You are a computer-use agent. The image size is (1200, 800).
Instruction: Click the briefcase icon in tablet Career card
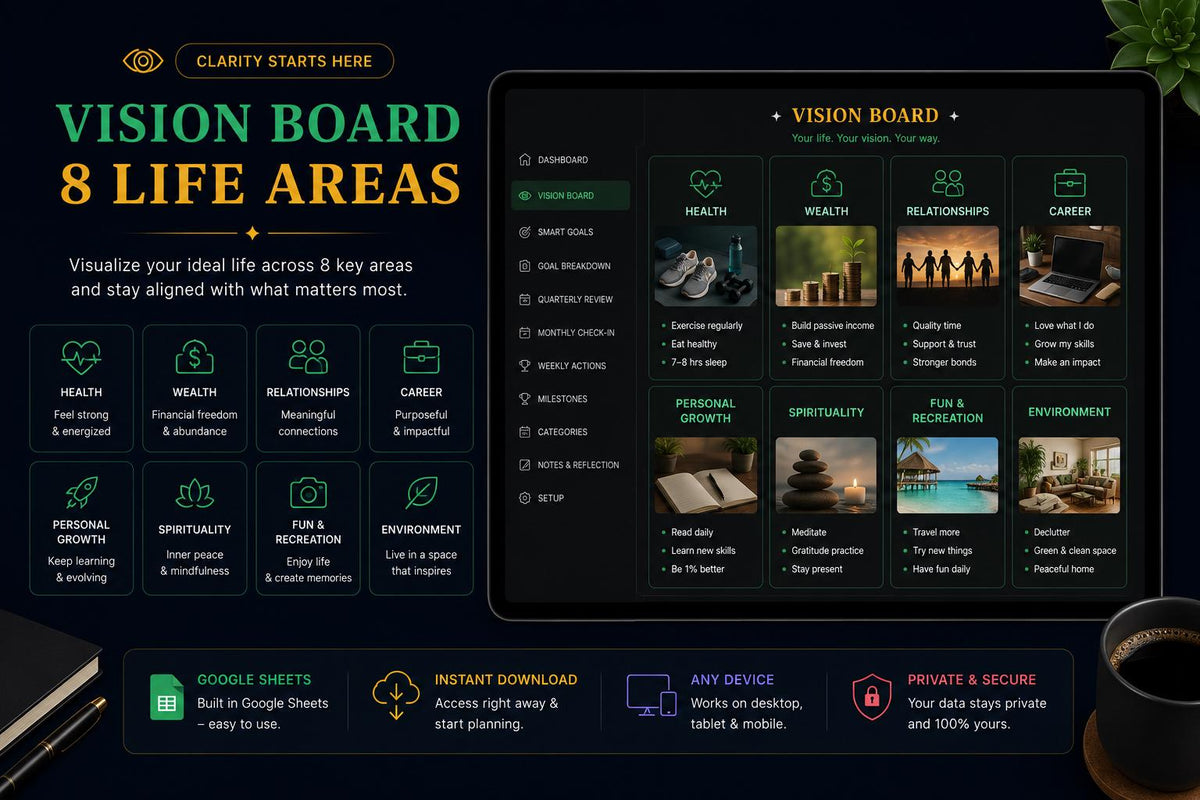pyautogui.click(x=1070, y=183)
